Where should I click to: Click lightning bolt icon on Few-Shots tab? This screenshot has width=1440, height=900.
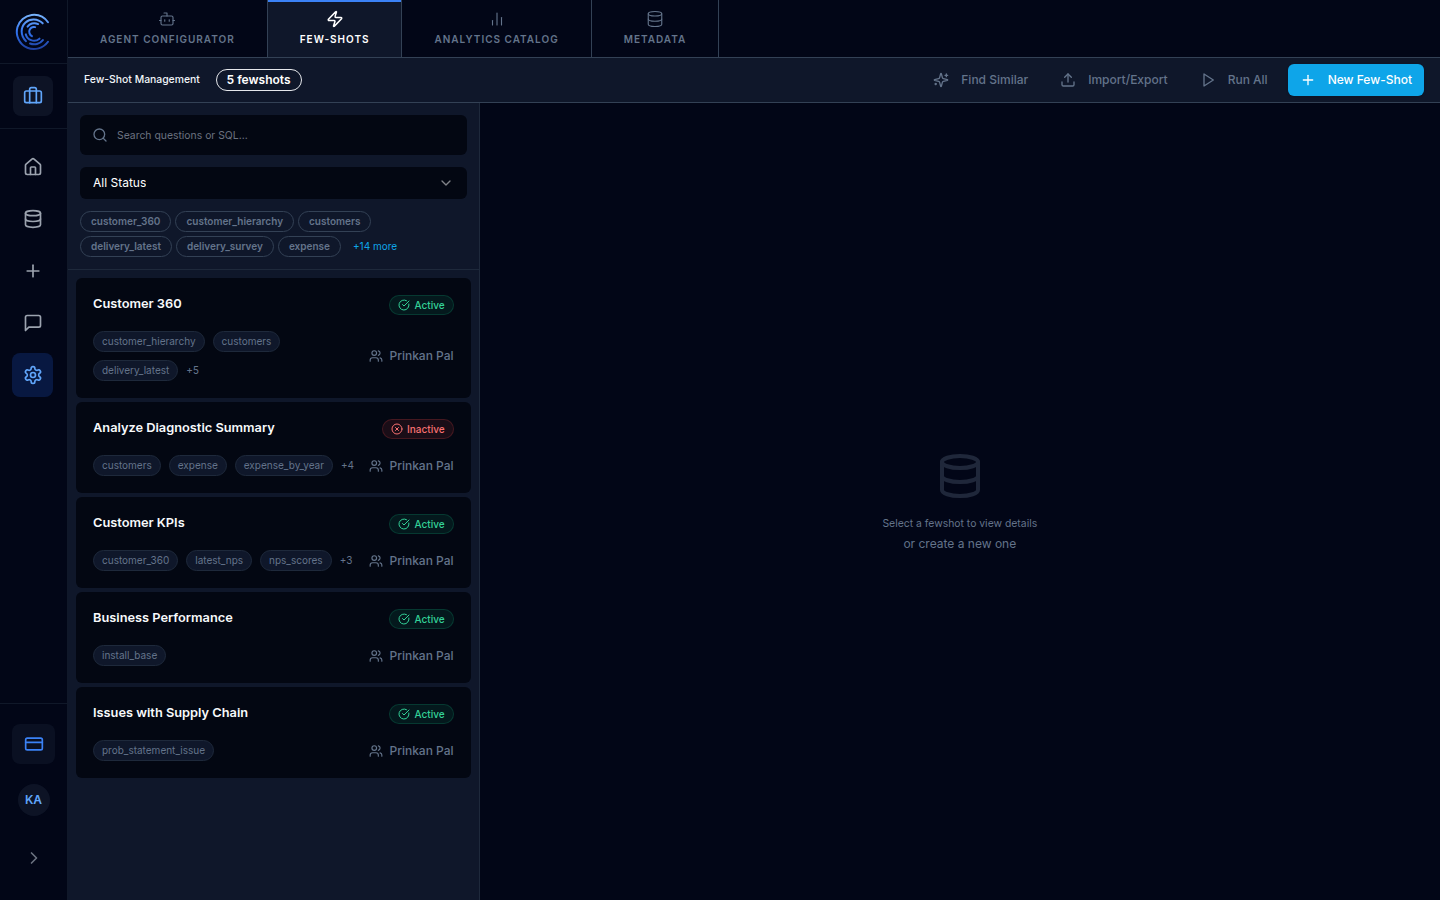pyautogui.click(x=335, y=19)
